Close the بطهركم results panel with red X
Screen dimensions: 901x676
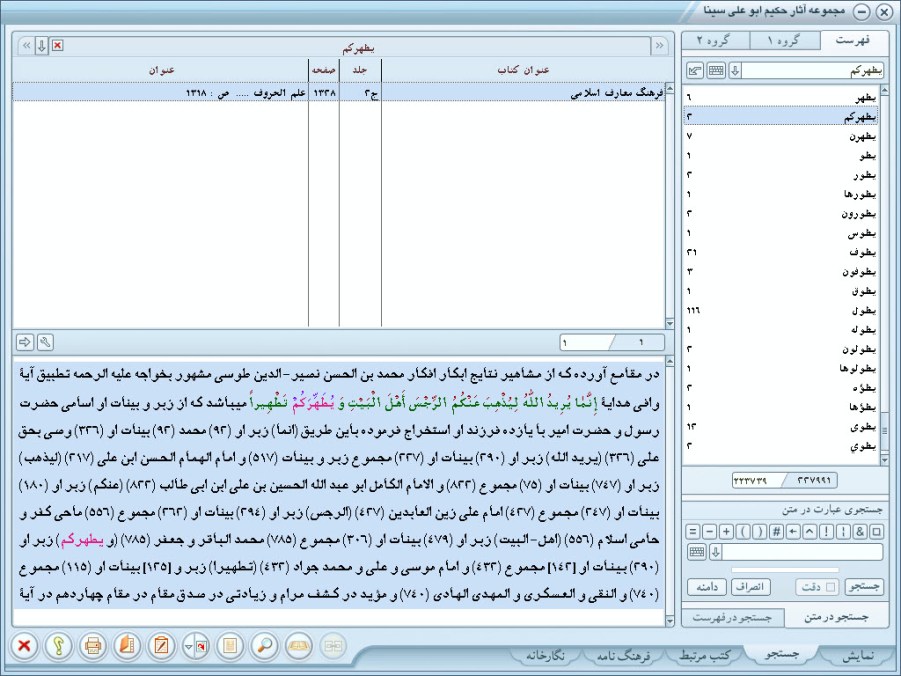point(57,46)
